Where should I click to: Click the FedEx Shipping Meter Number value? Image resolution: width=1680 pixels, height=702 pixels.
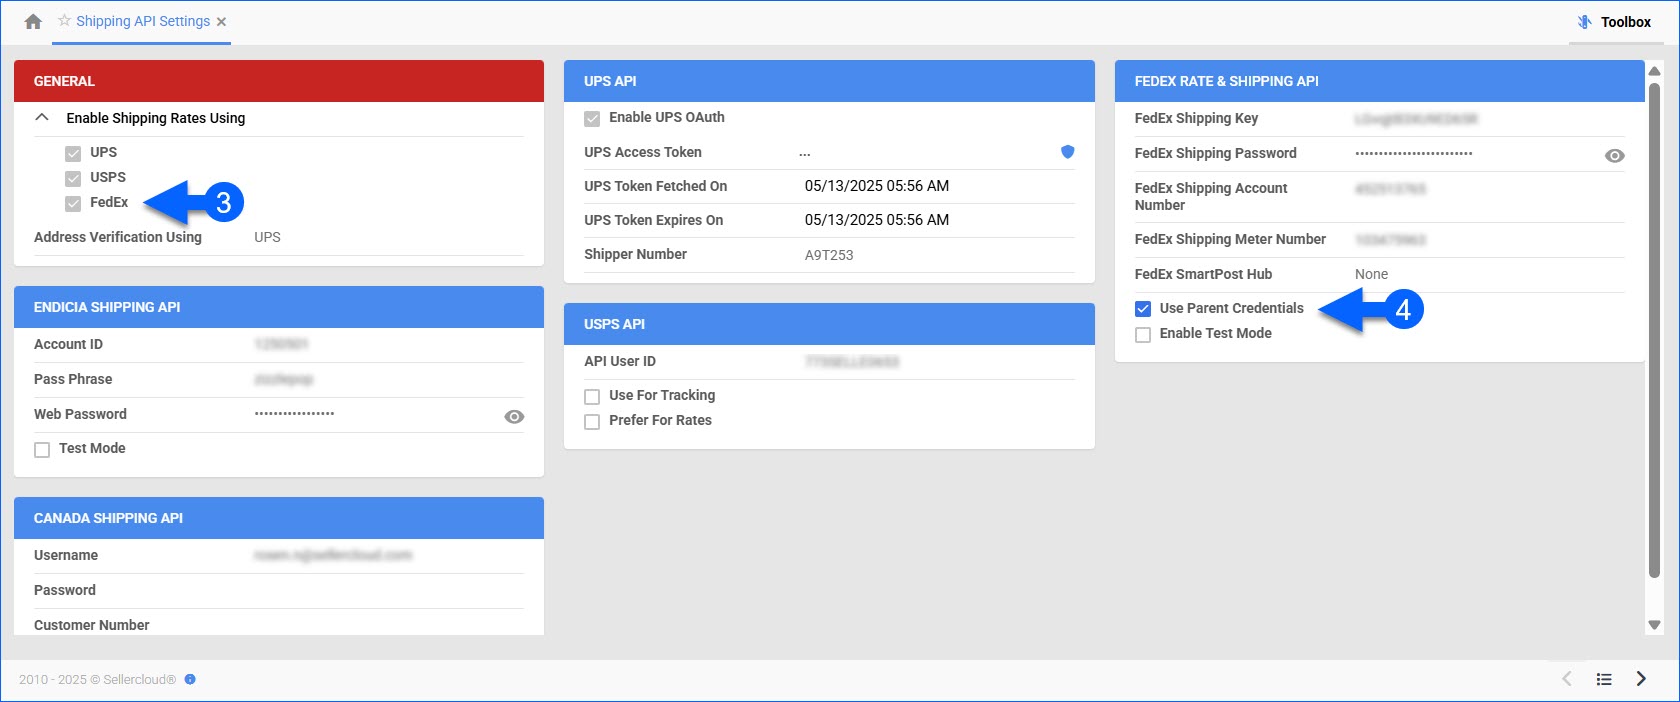tap(1390, 239)
